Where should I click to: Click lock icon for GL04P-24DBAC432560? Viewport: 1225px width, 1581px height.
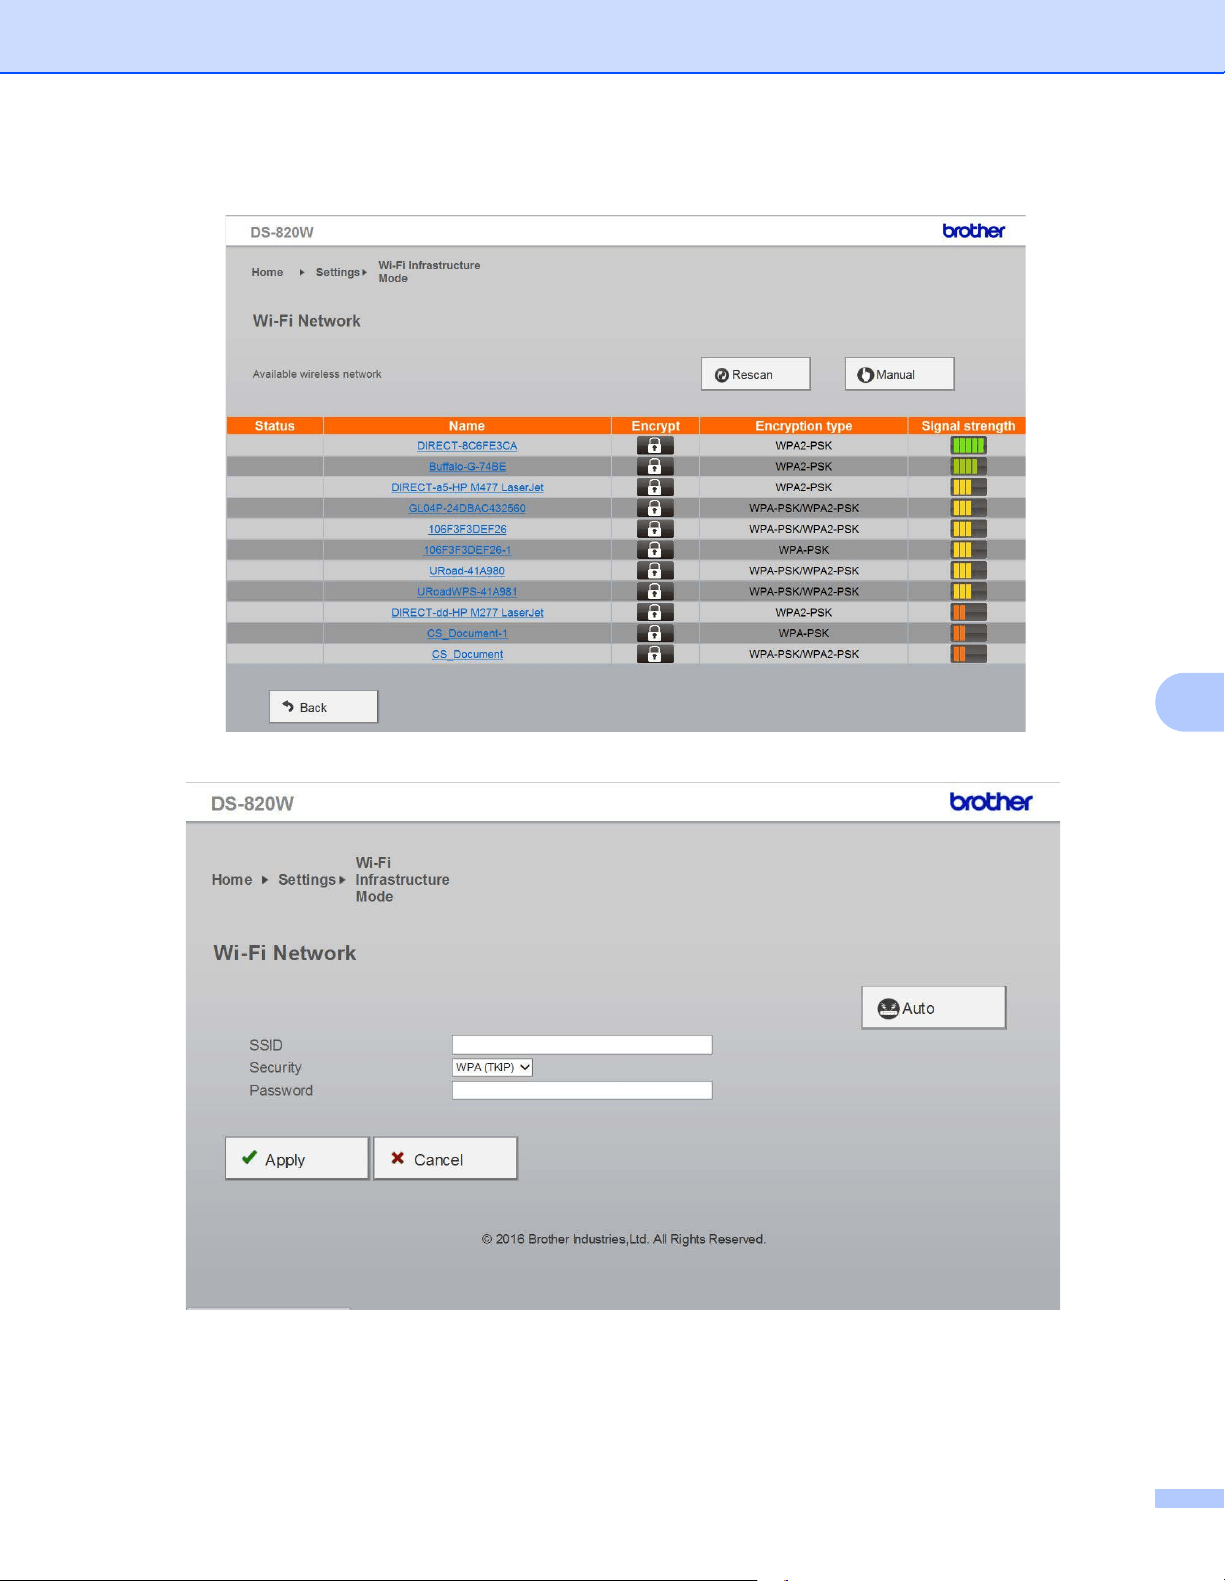655,508
